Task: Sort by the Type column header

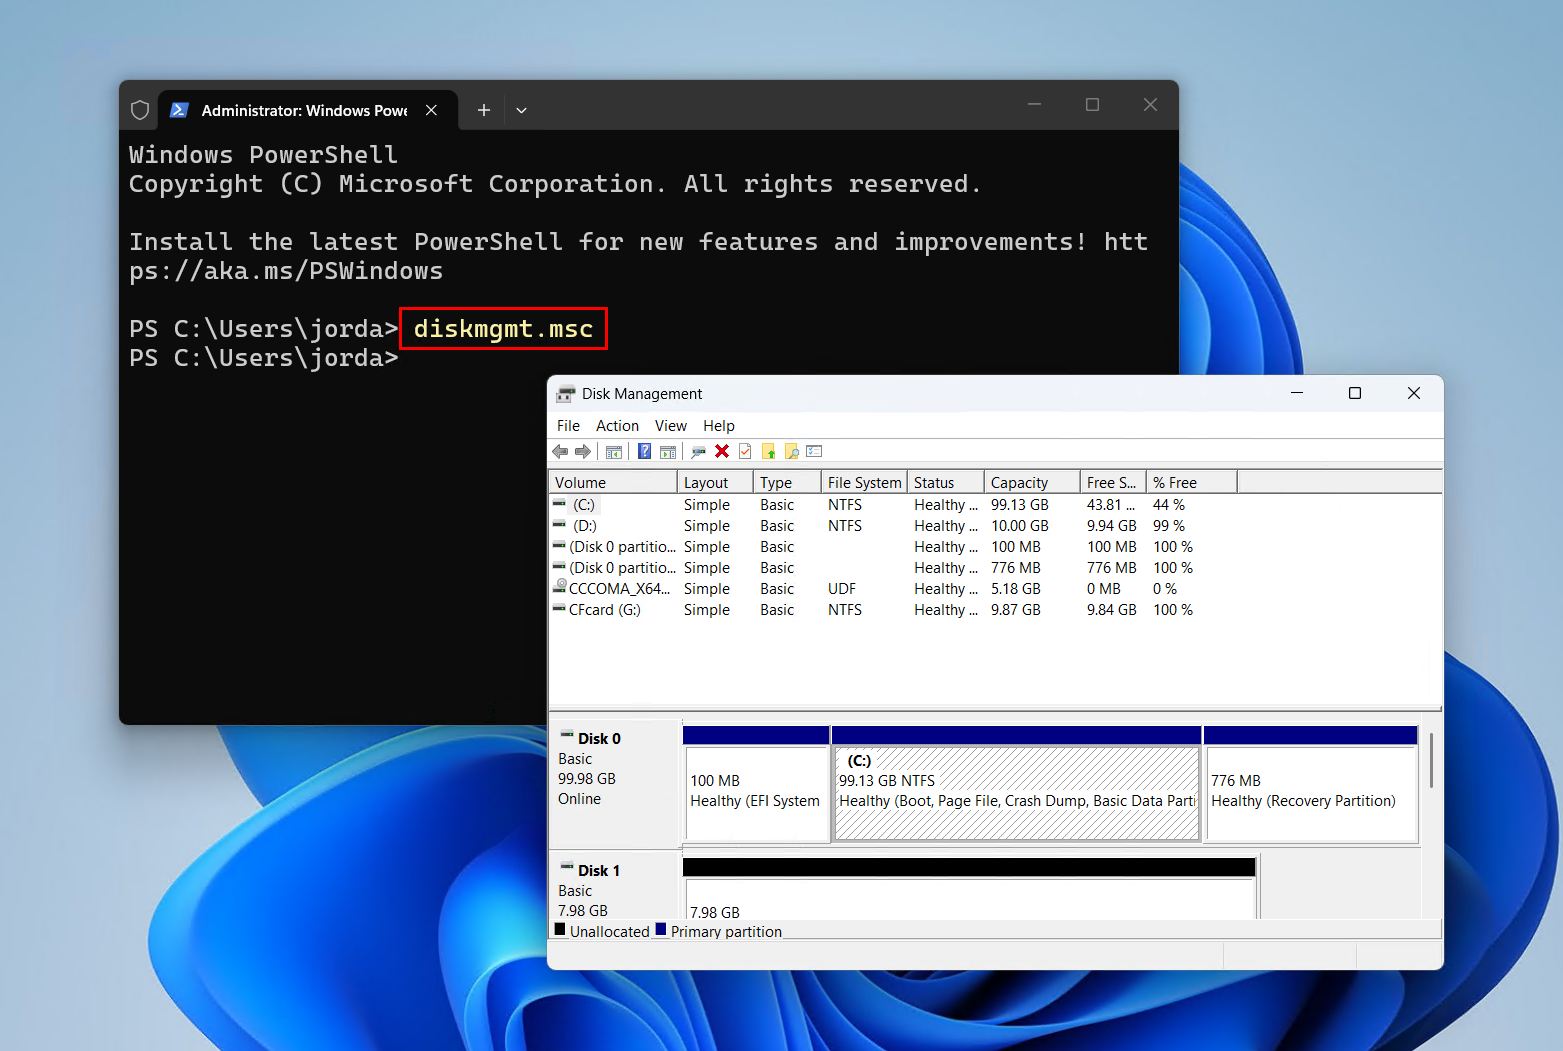Action: tap(787, 482)
